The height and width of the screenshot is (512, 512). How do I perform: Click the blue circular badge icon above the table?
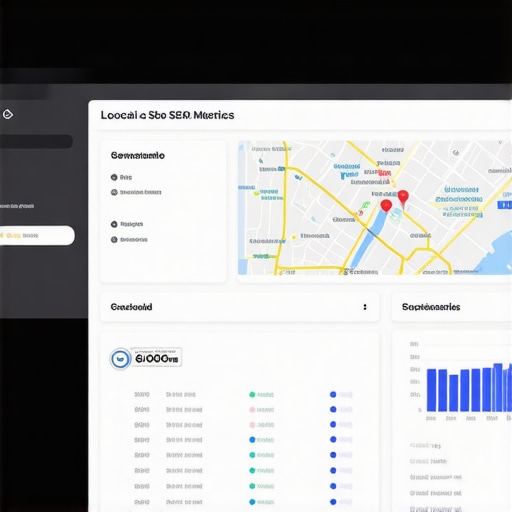120,359
